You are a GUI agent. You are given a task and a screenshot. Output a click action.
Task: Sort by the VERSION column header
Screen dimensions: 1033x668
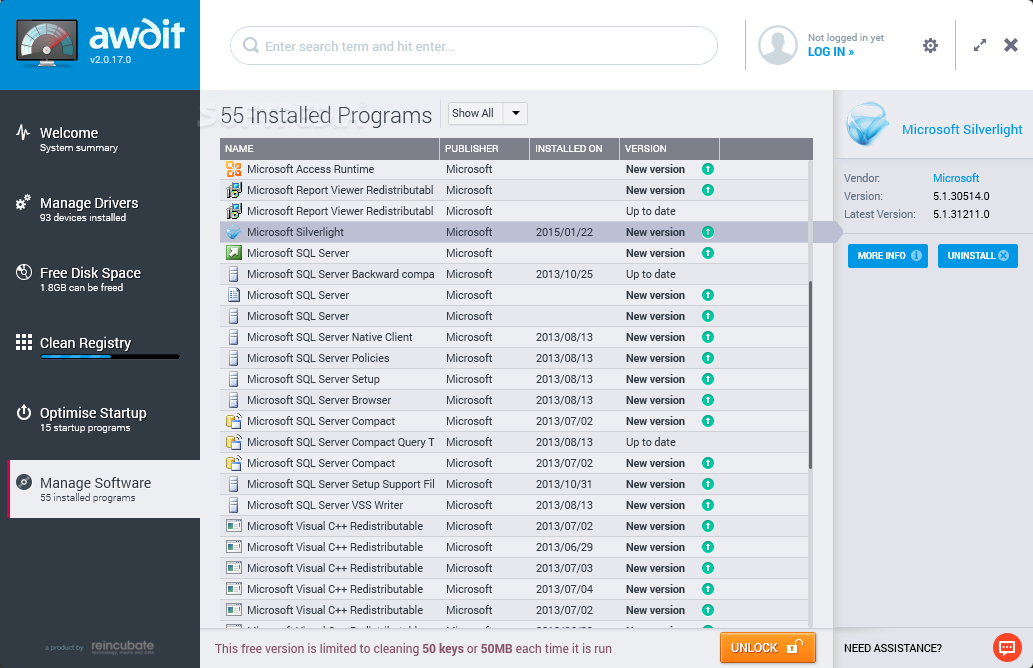coord(669,149)
